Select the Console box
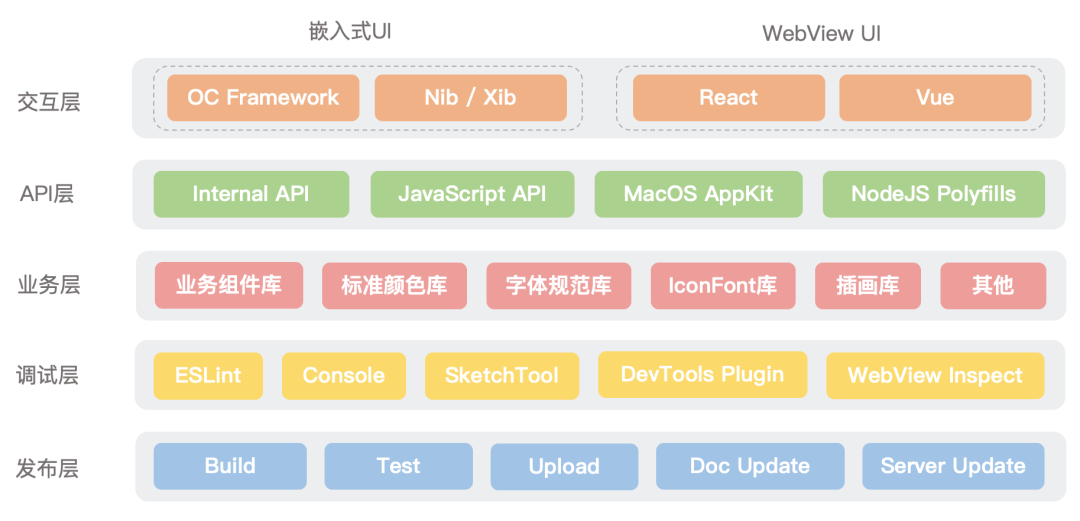This screenshot has height=521, width=1080. (x=344, y=376)
